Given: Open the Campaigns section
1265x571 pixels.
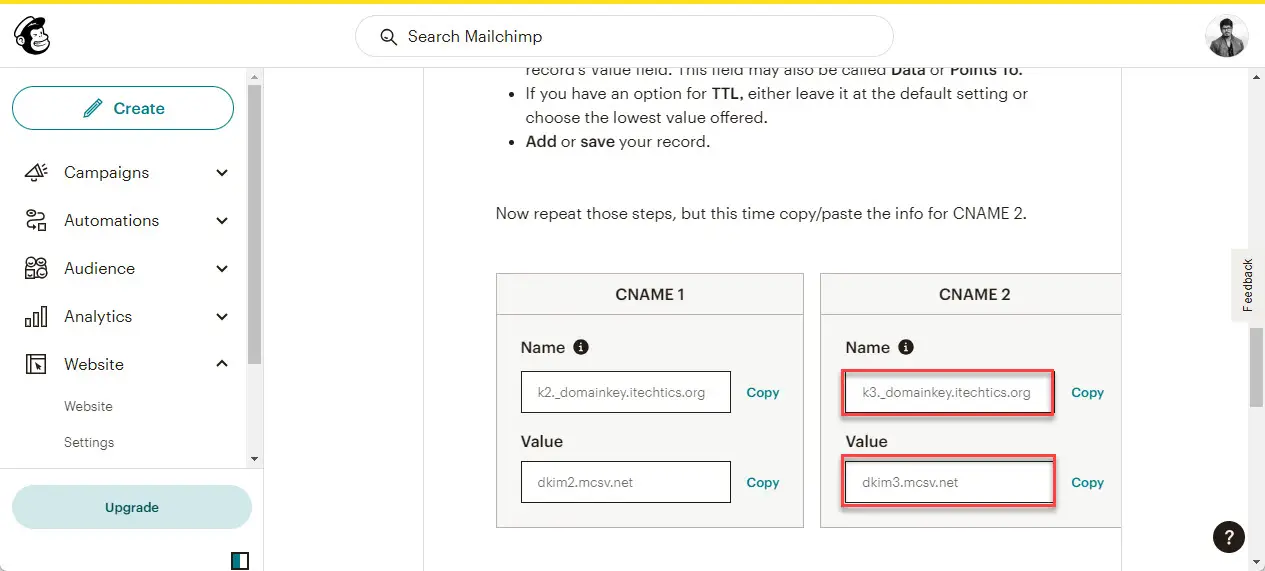Looking at the screenshot, I should click(106, 172).
